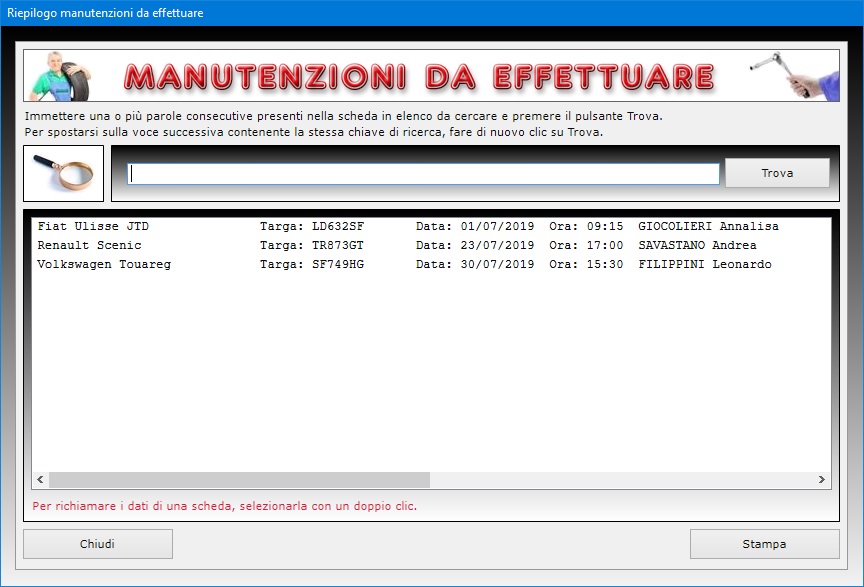Click the date 23/07/2019
The width and height of the screenshot is (864, 587).
498,245
